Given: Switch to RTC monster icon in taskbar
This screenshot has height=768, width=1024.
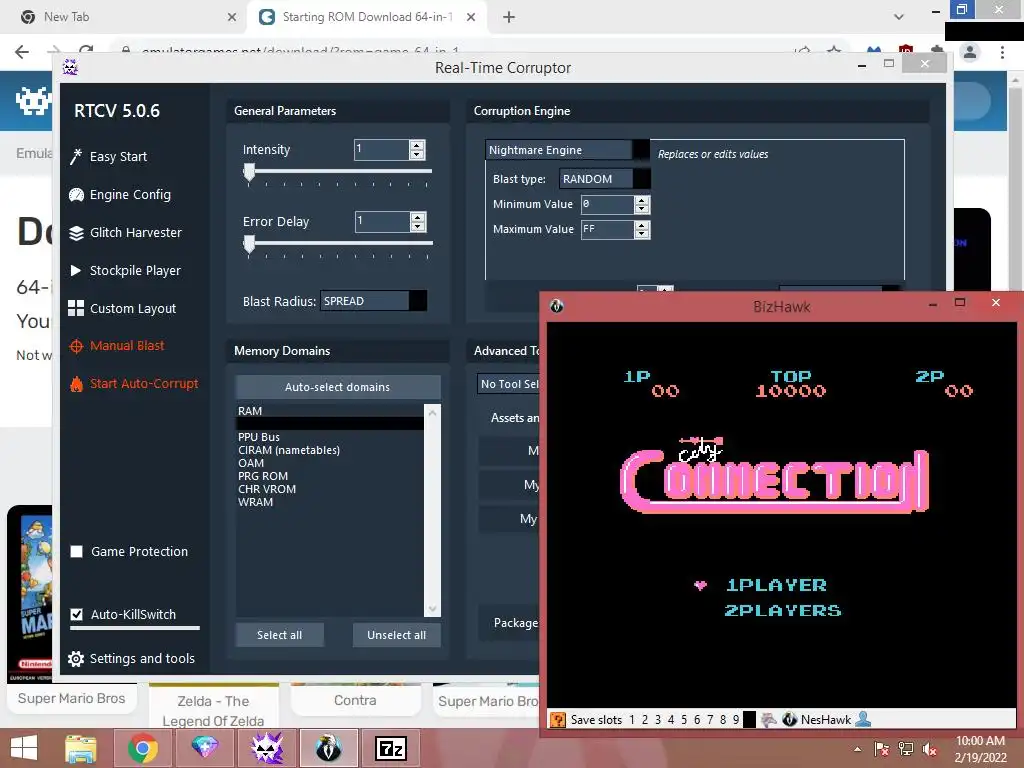Looking at the screenshot, I should click(267, 748).
